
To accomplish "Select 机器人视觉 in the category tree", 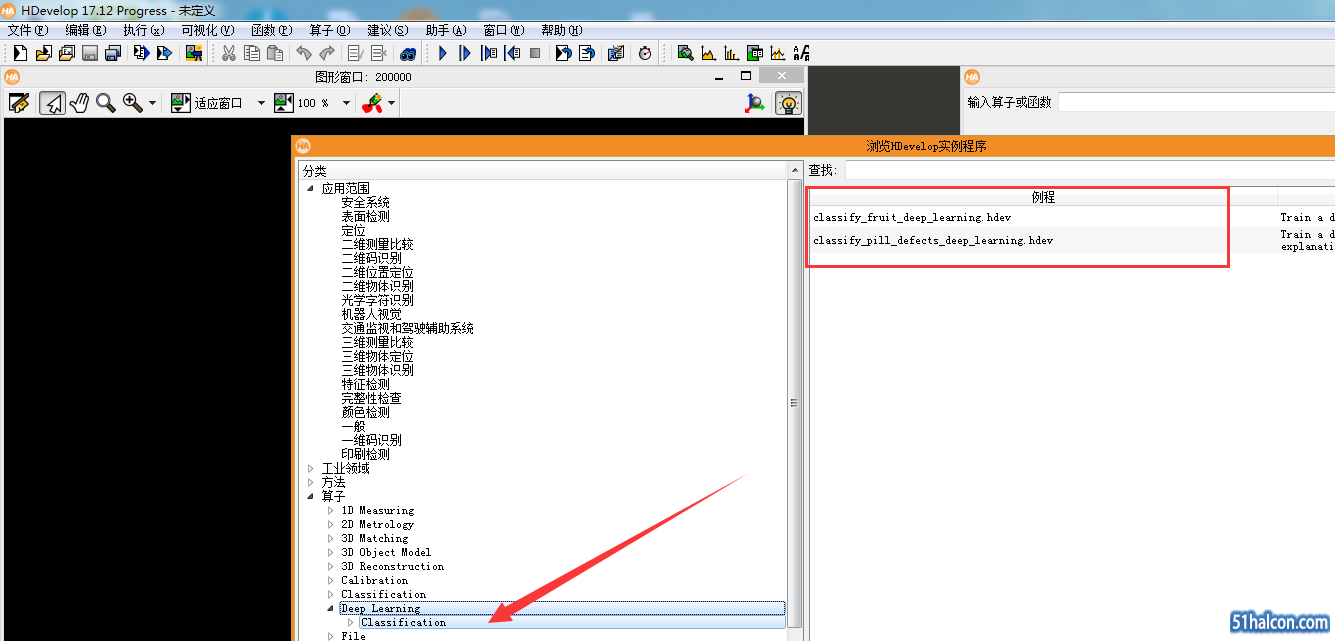I will (x=371, y=314).
